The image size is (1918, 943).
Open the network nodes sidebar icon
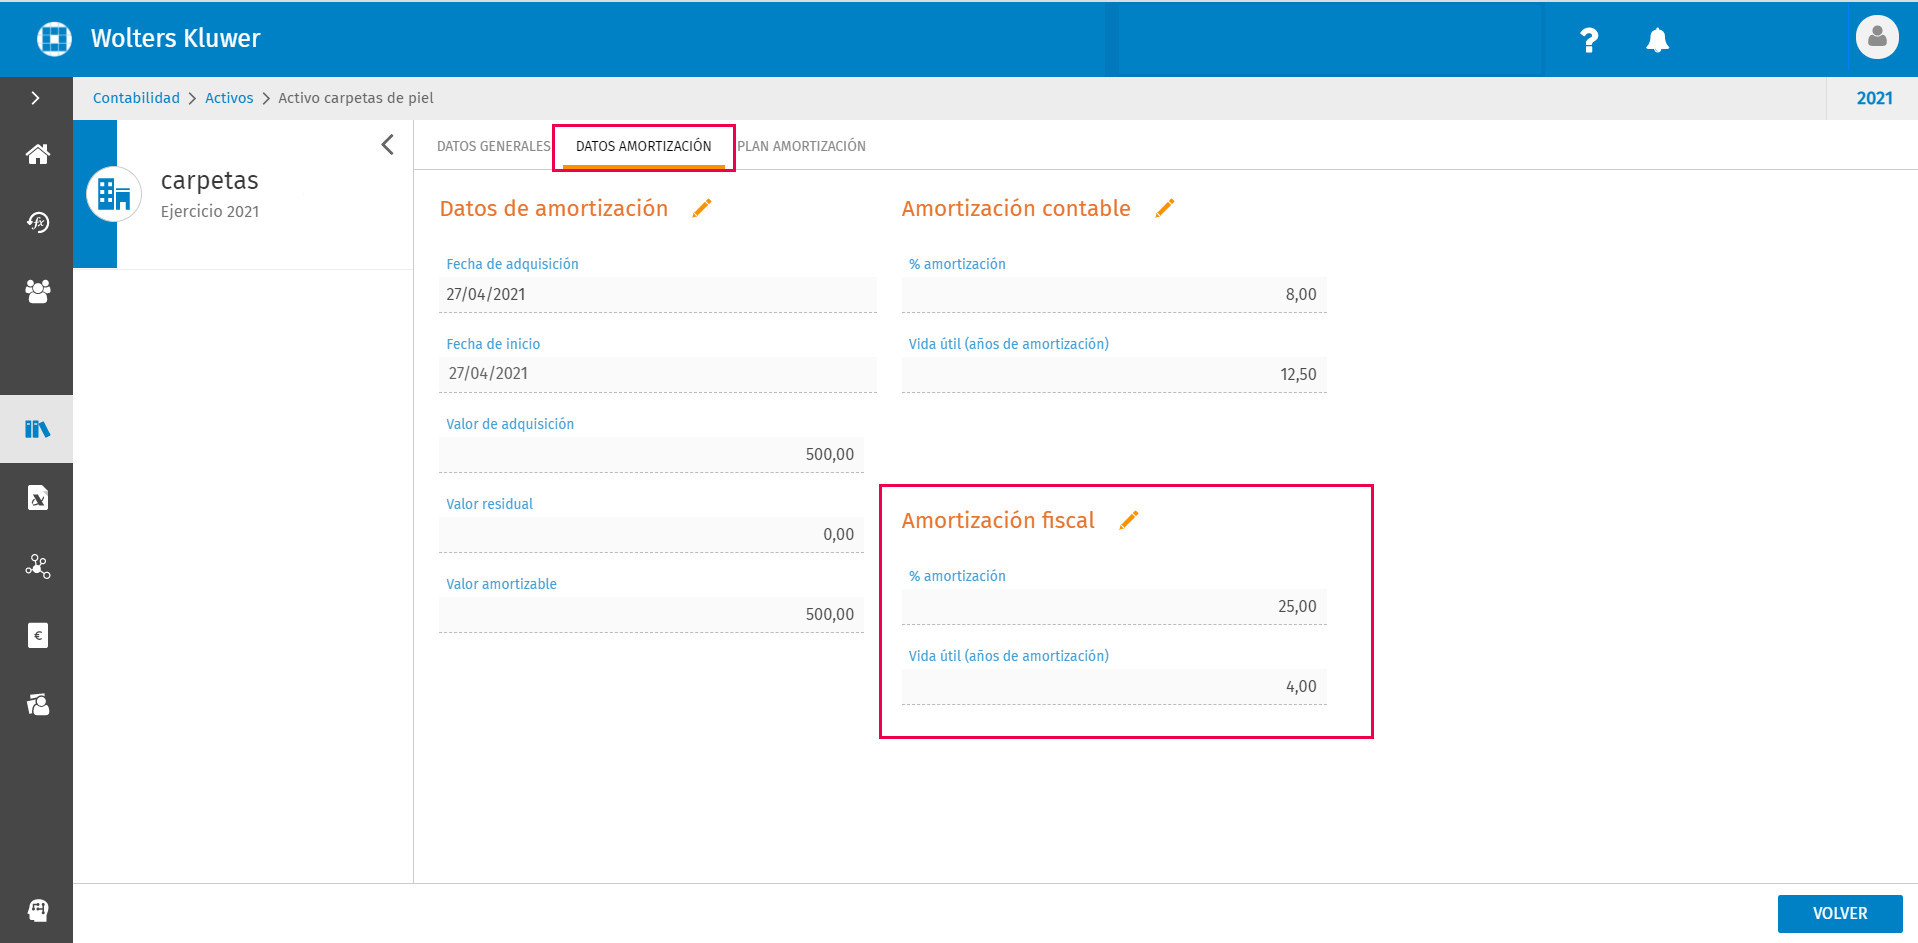point(37,566)
